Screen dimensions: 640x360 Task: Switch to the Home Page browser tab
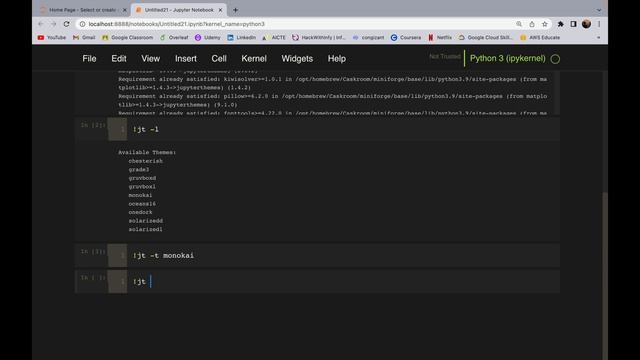coord(82,10)
